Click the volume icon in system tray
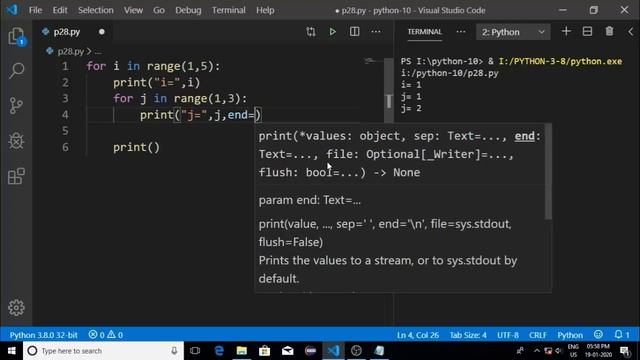The height and width of the screenshot is (360, 640). tap(558, 351)
